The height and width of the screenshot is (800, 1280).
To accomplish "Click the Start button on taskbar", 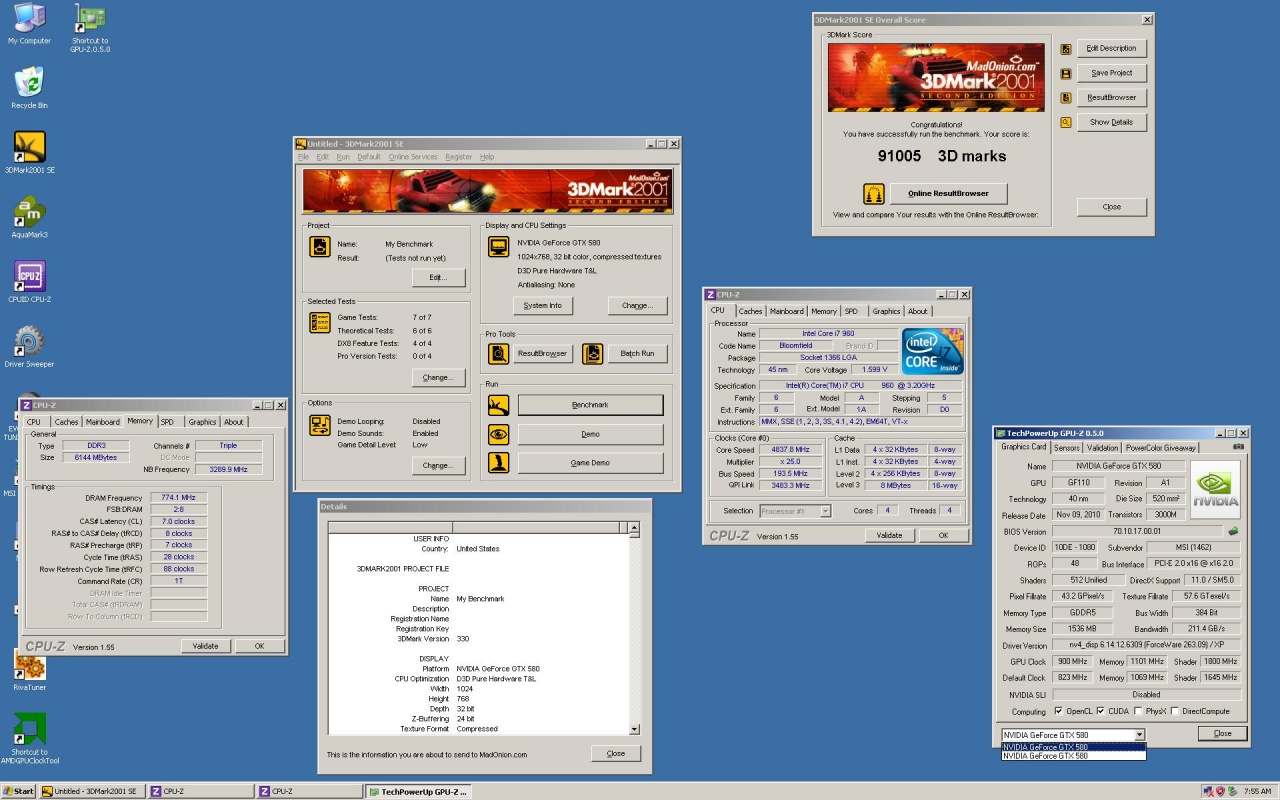I will click(x=18, y=791).
